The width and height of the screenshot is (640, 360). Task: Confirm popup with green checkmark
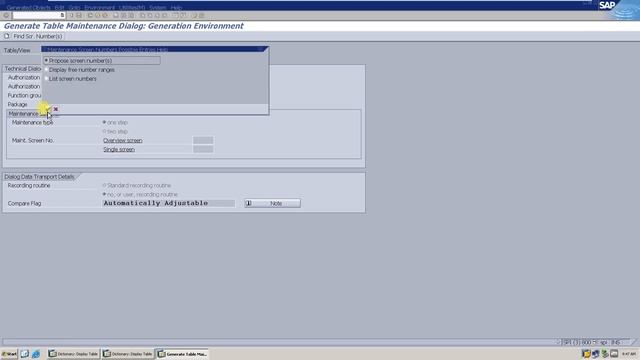47,109
